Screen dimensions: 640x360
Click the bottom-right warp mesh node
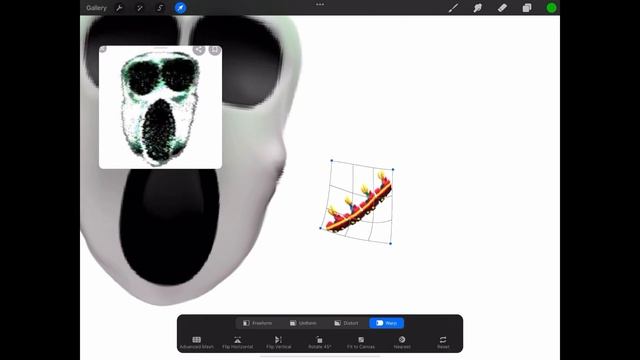tap(391, 244)
